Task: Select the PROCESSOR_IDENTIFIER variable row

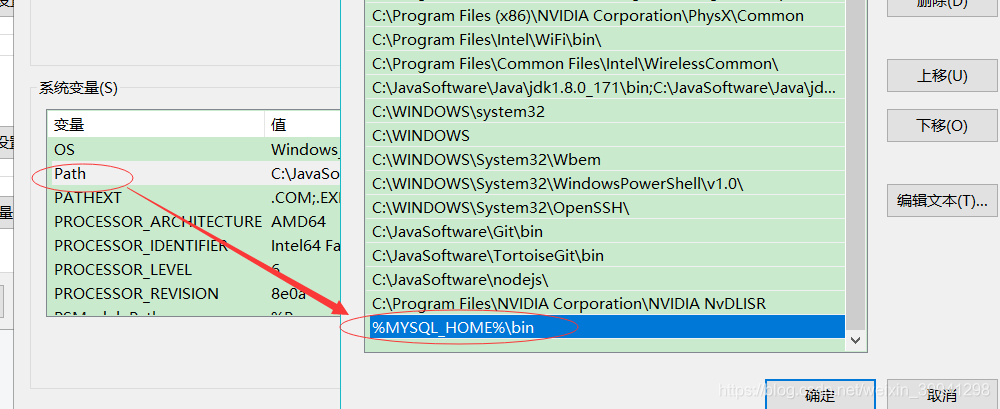Action: tap(194, 246)
